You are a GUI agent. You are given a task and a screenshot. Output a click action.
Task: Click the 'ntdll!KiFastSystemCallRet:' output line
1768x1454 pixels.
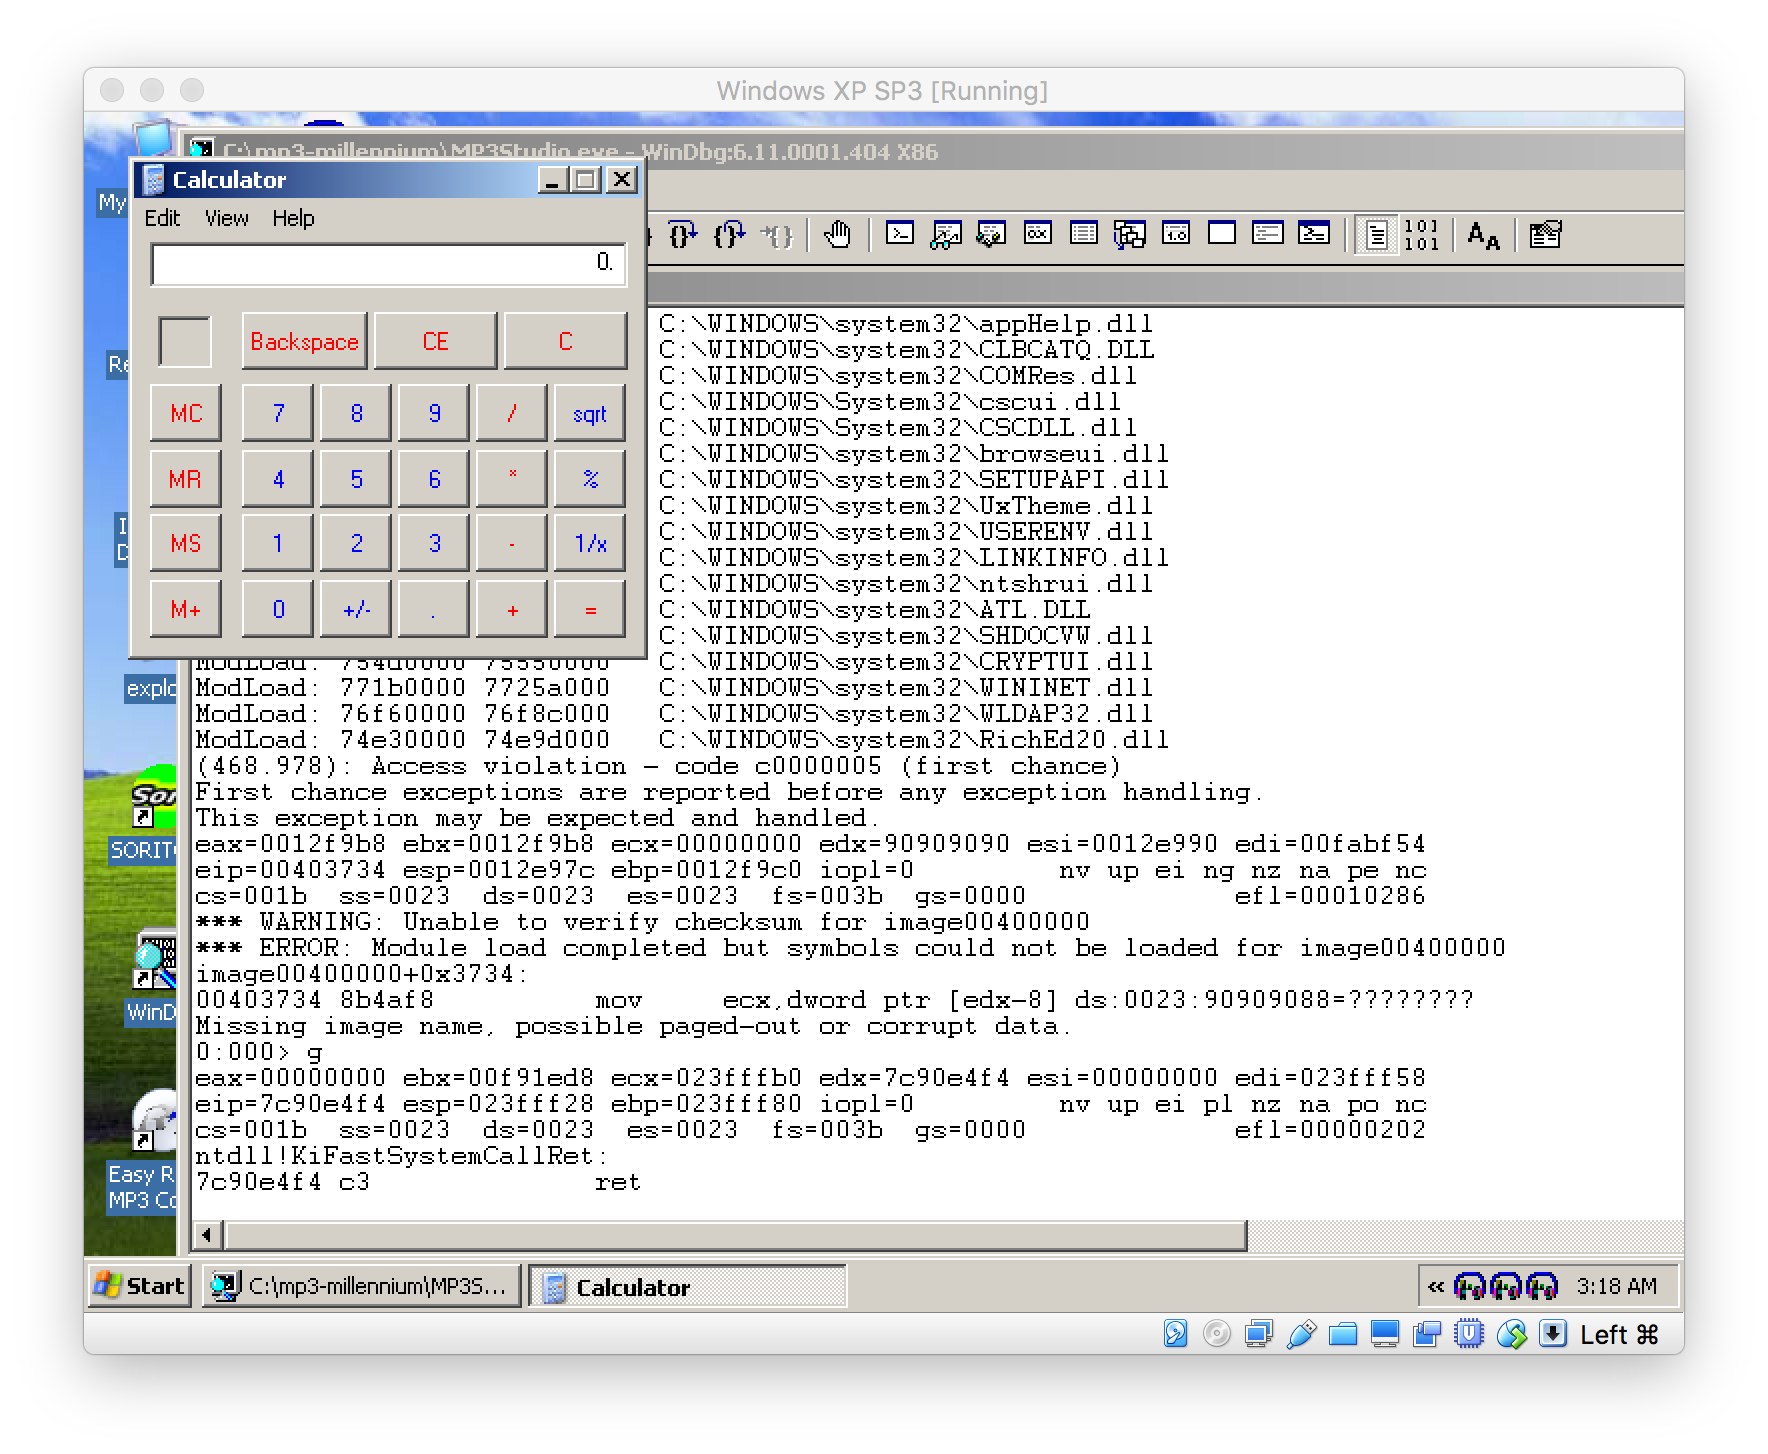point(401,1156)
